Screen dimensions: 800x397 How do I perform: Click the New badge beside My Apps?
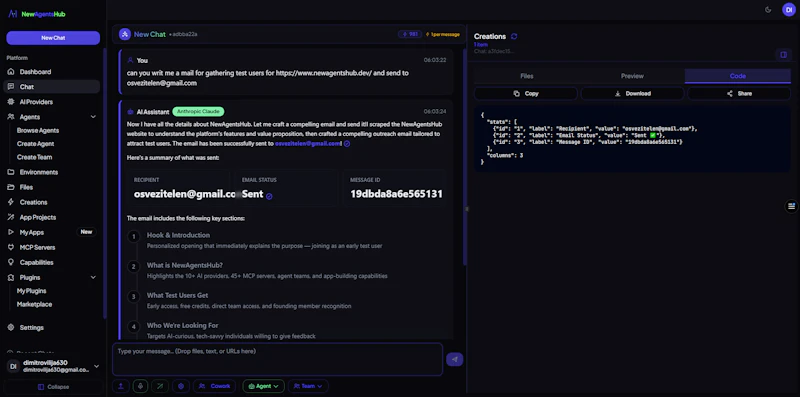pyautogui.click(x=86, y=232)
